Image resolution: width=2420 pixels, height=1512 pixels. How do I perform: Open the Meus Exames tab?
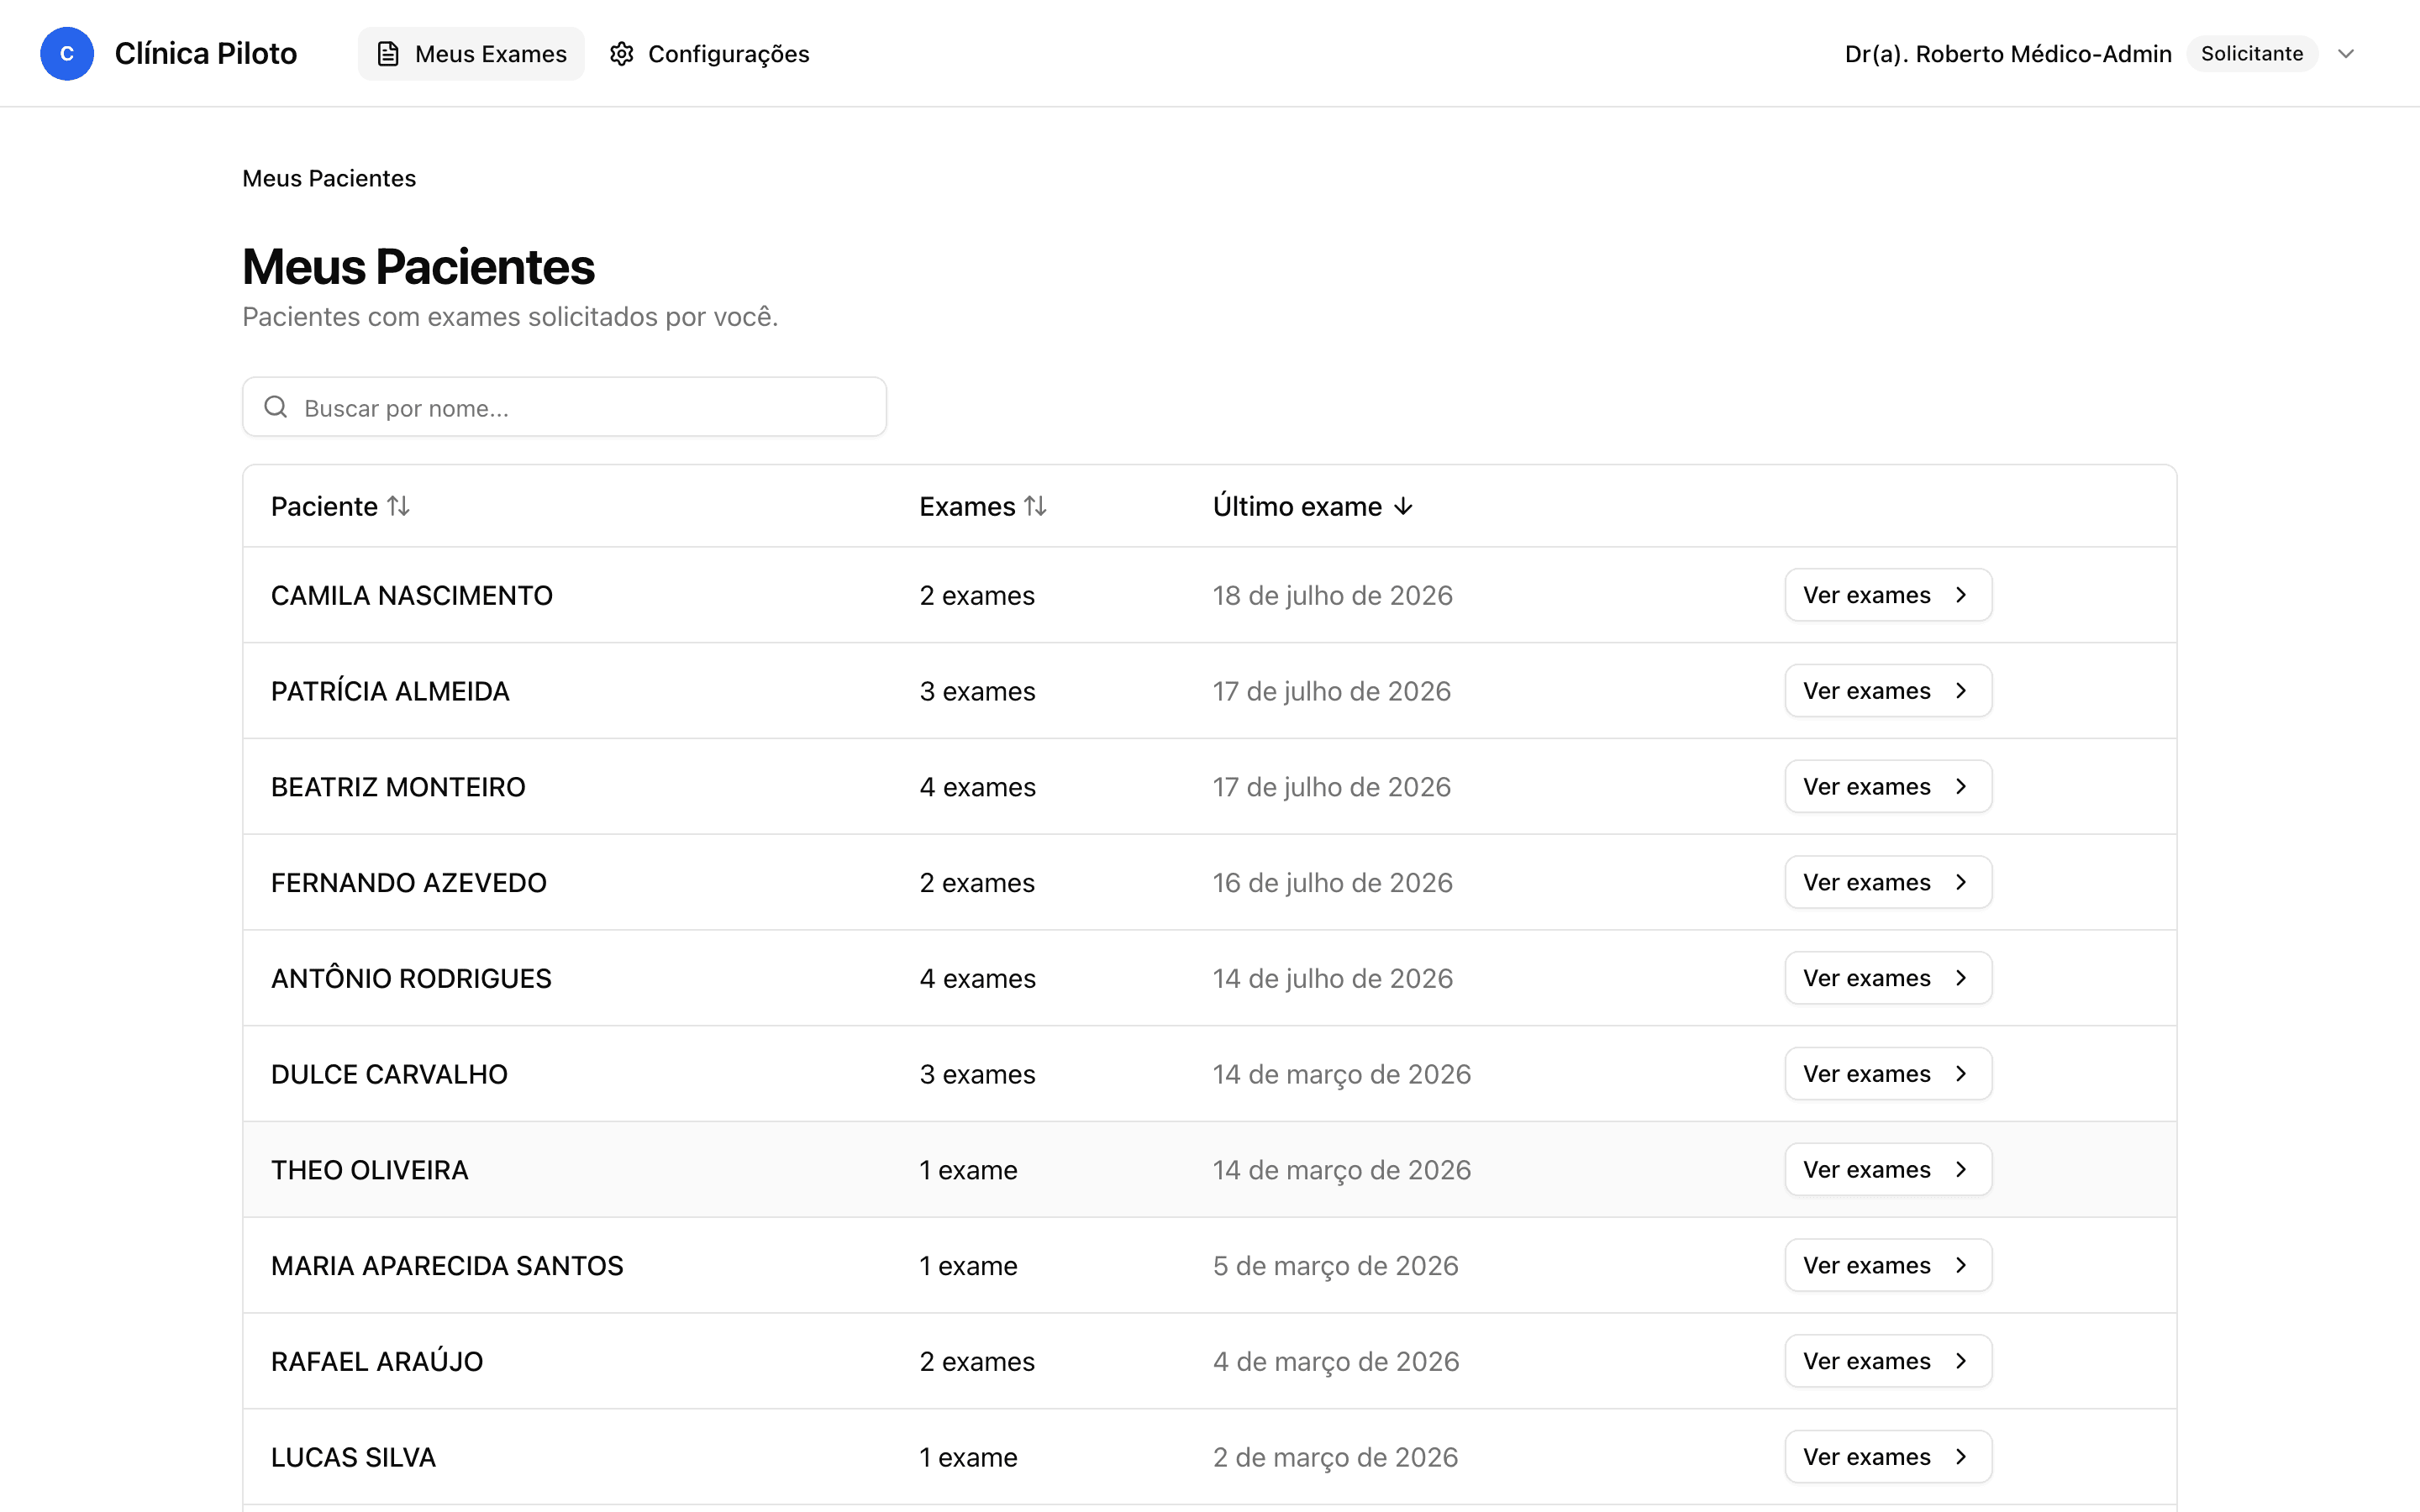point(471,54)
